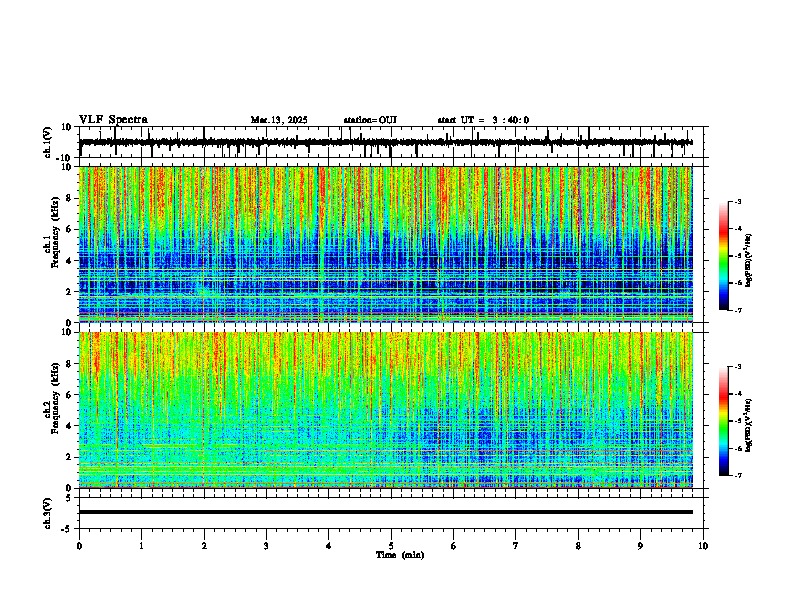Click the '8' kHz tick on ch.1 axis

point(70,198)
